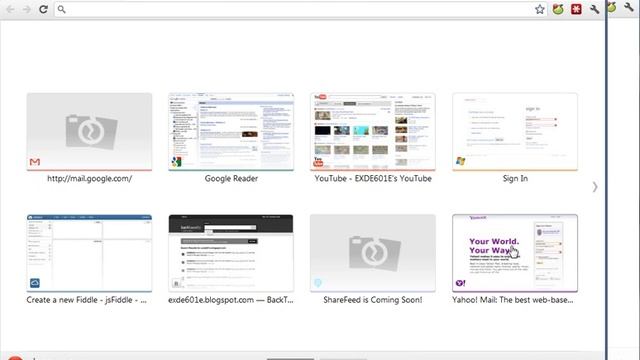Viewport: 640px width, 360px height.
Task: Open the jsFiddle thumbnail
Action: pos(89,253)
